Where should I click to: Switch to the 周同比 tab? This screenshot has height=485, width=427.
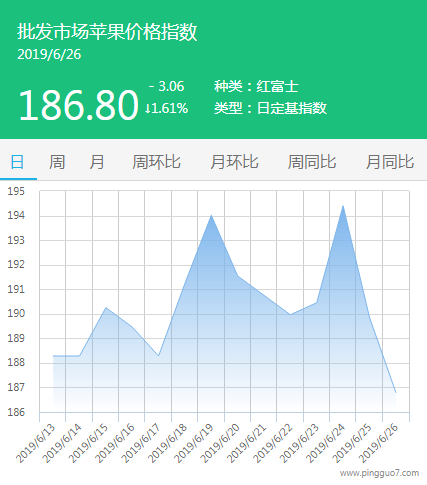click(x=312, y=162)
